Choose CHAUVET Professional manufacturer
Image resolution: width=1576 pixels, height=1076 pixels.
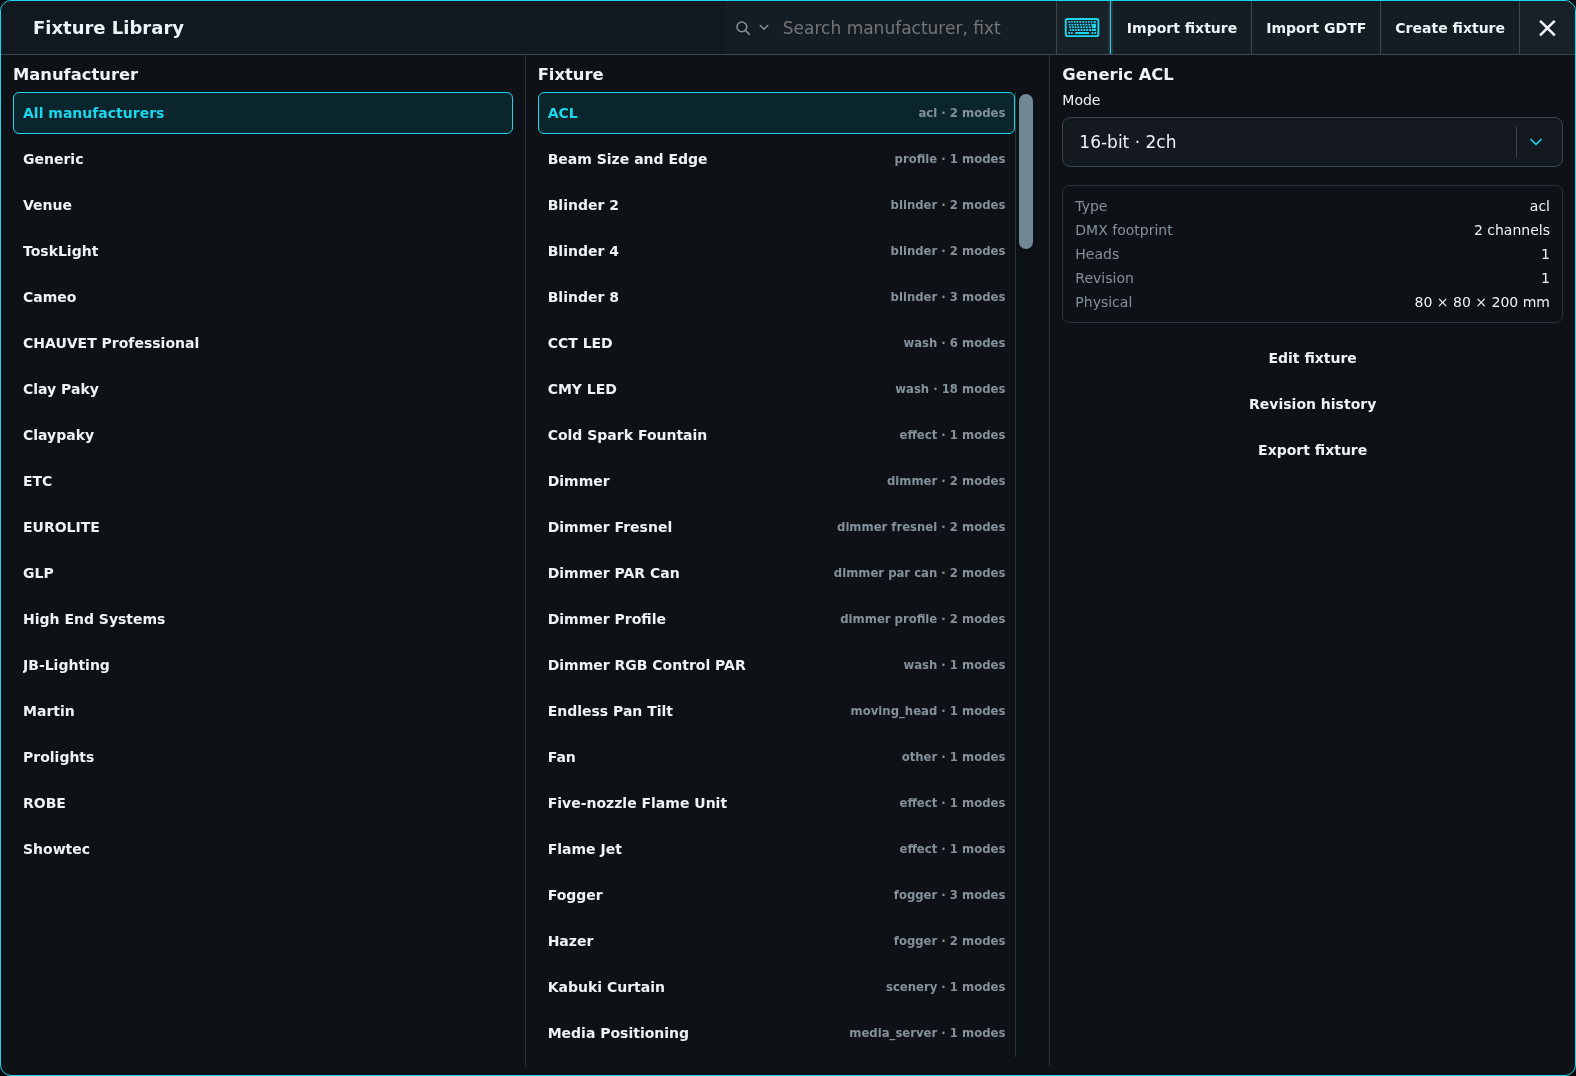[x=263, y=343]
